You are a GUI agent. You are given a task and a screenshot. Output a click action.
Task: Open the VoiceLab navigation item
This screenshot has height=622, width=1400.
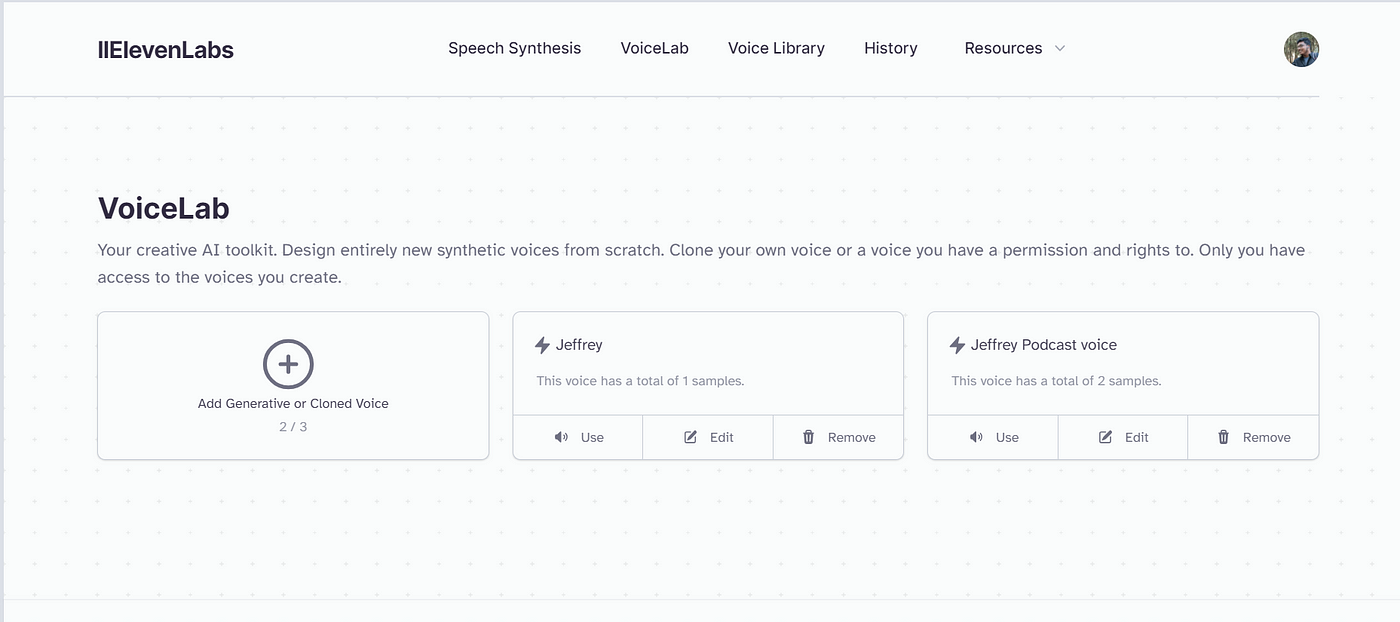(x=654, y=48)
